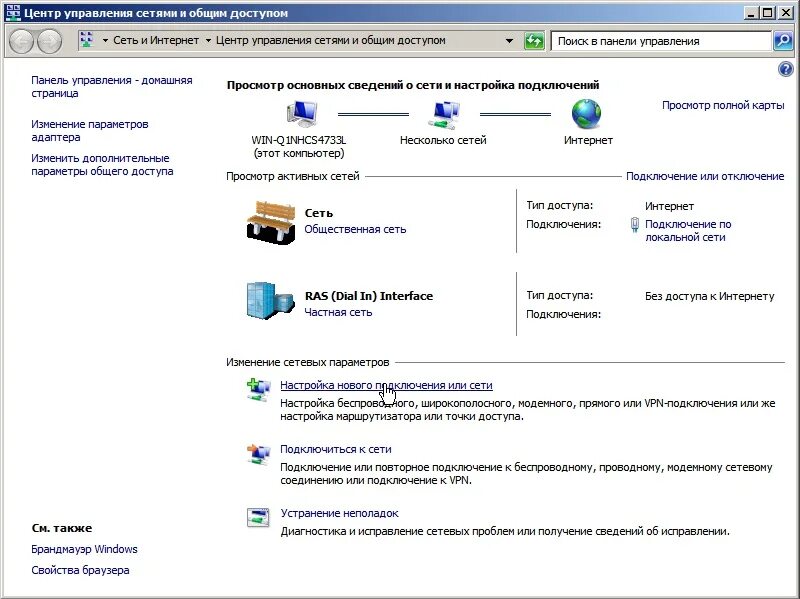Image resolution: width=800 pixels, height=599 pixels.
Task: Click the 'Сеть' network name text
Action: click(319, 213)
